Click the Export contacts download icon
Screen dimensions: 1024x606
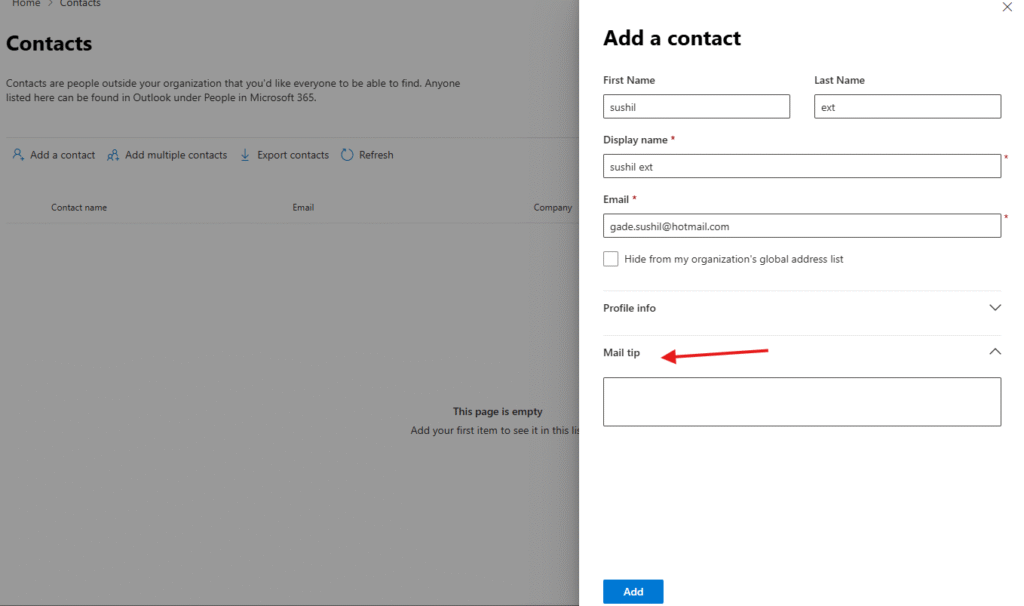pyautogui.click(x=245, y=155)
